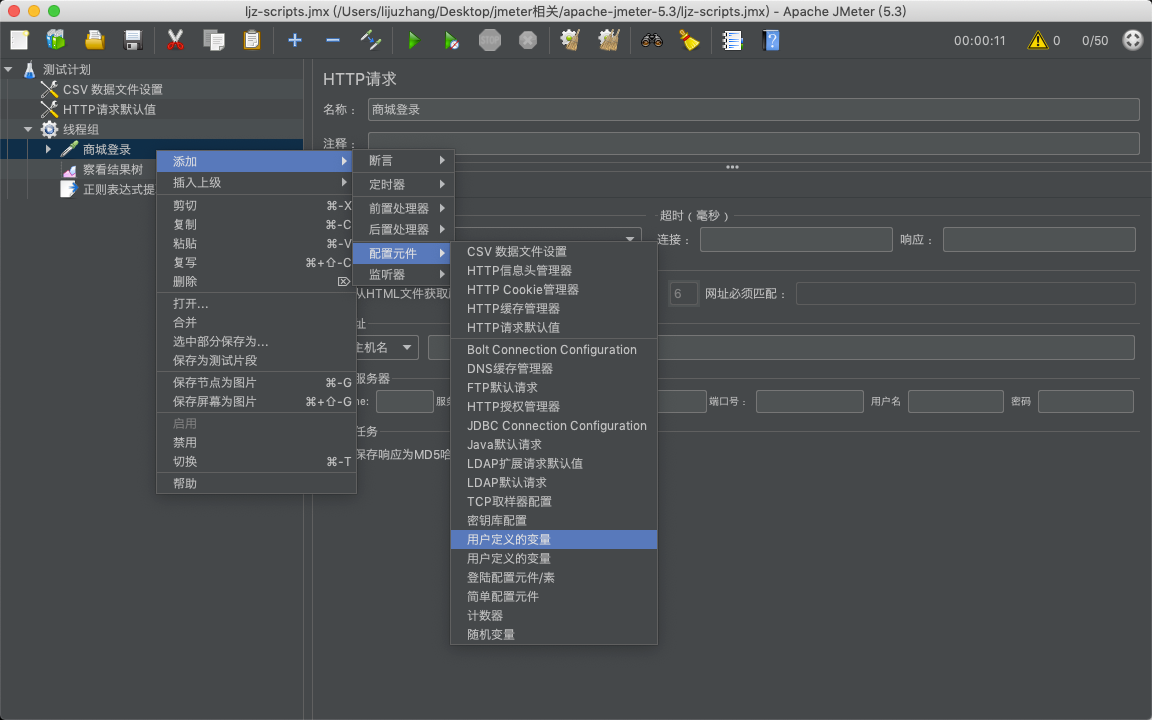The height and width of the screenshot is (720, 1152).
Task: Open the Templates icon in toolbar
Action: [x=56, y=40]
